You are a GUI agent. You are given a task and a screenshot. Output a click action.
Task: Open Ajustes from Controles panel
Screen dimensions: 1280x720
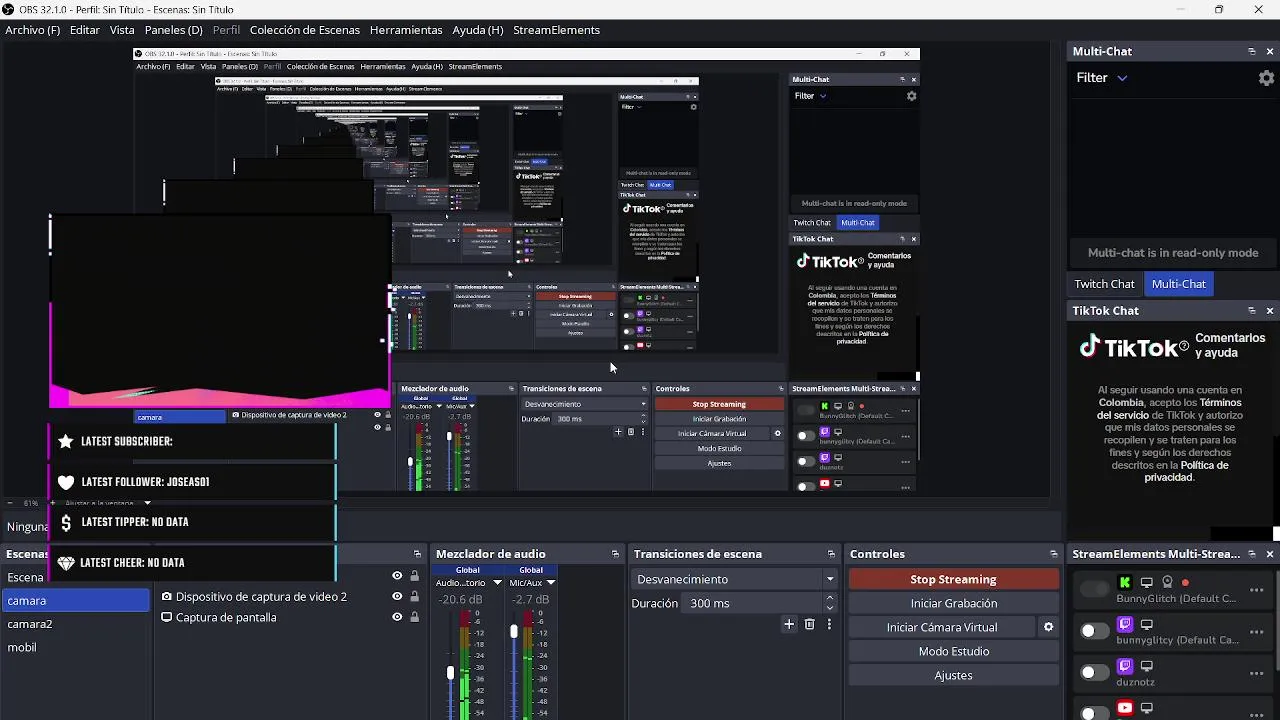point(953,675)
